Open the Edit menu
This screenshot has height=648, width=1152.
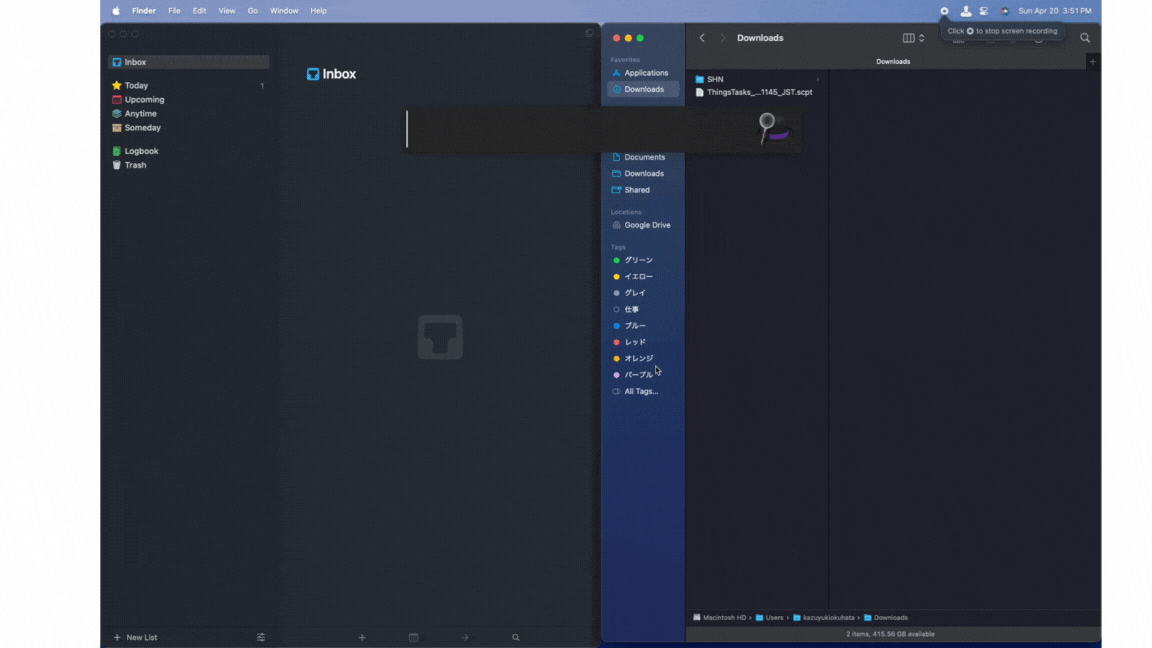[199, 11]
